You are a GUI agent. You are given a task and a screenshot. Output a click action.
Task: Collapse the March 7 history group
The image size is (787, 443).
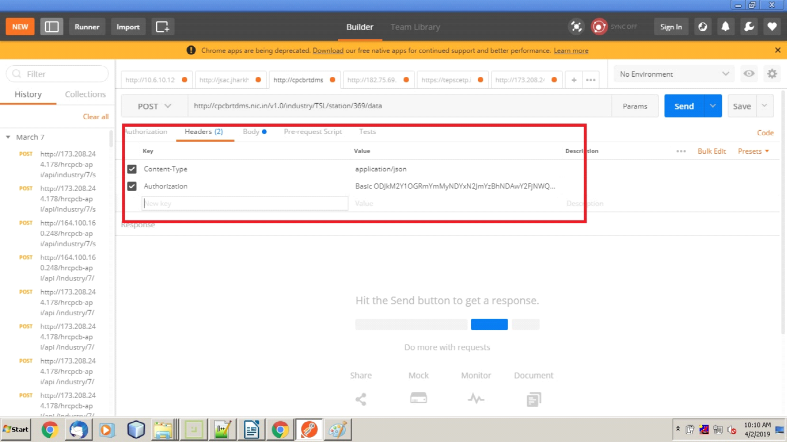8,137
